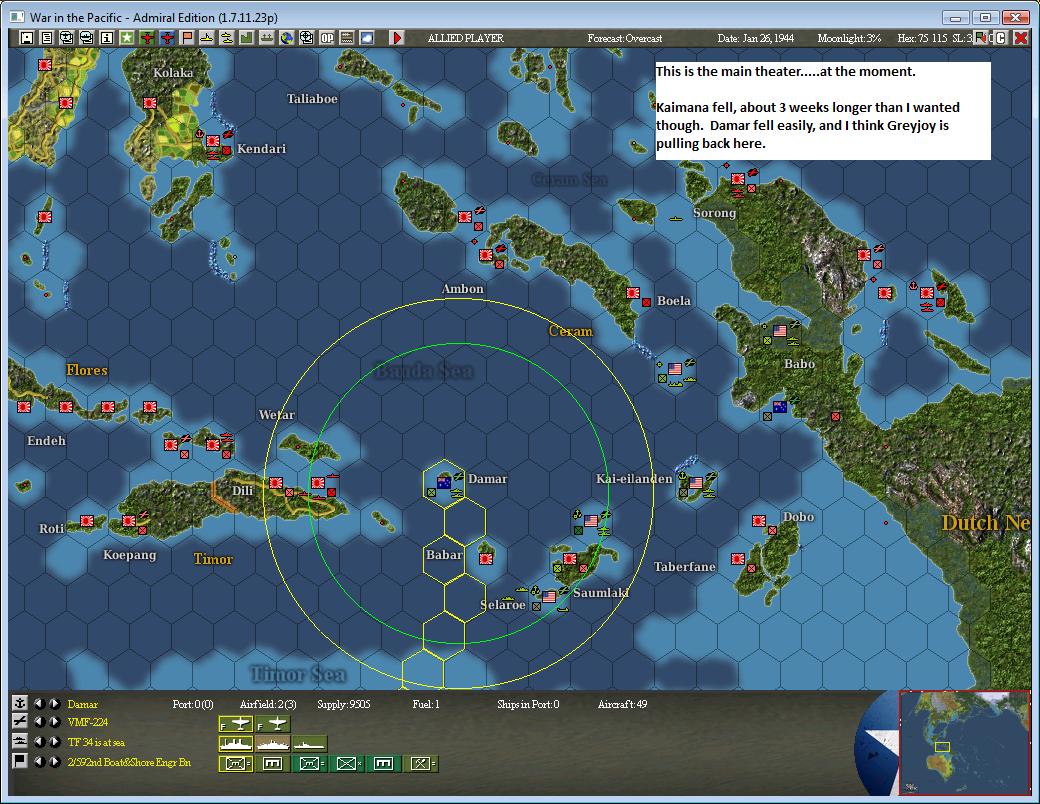The width and height of the screenshot is (1040, 804).
Task: Click US flag unit at Selaroe
Action: coord(549,596)
